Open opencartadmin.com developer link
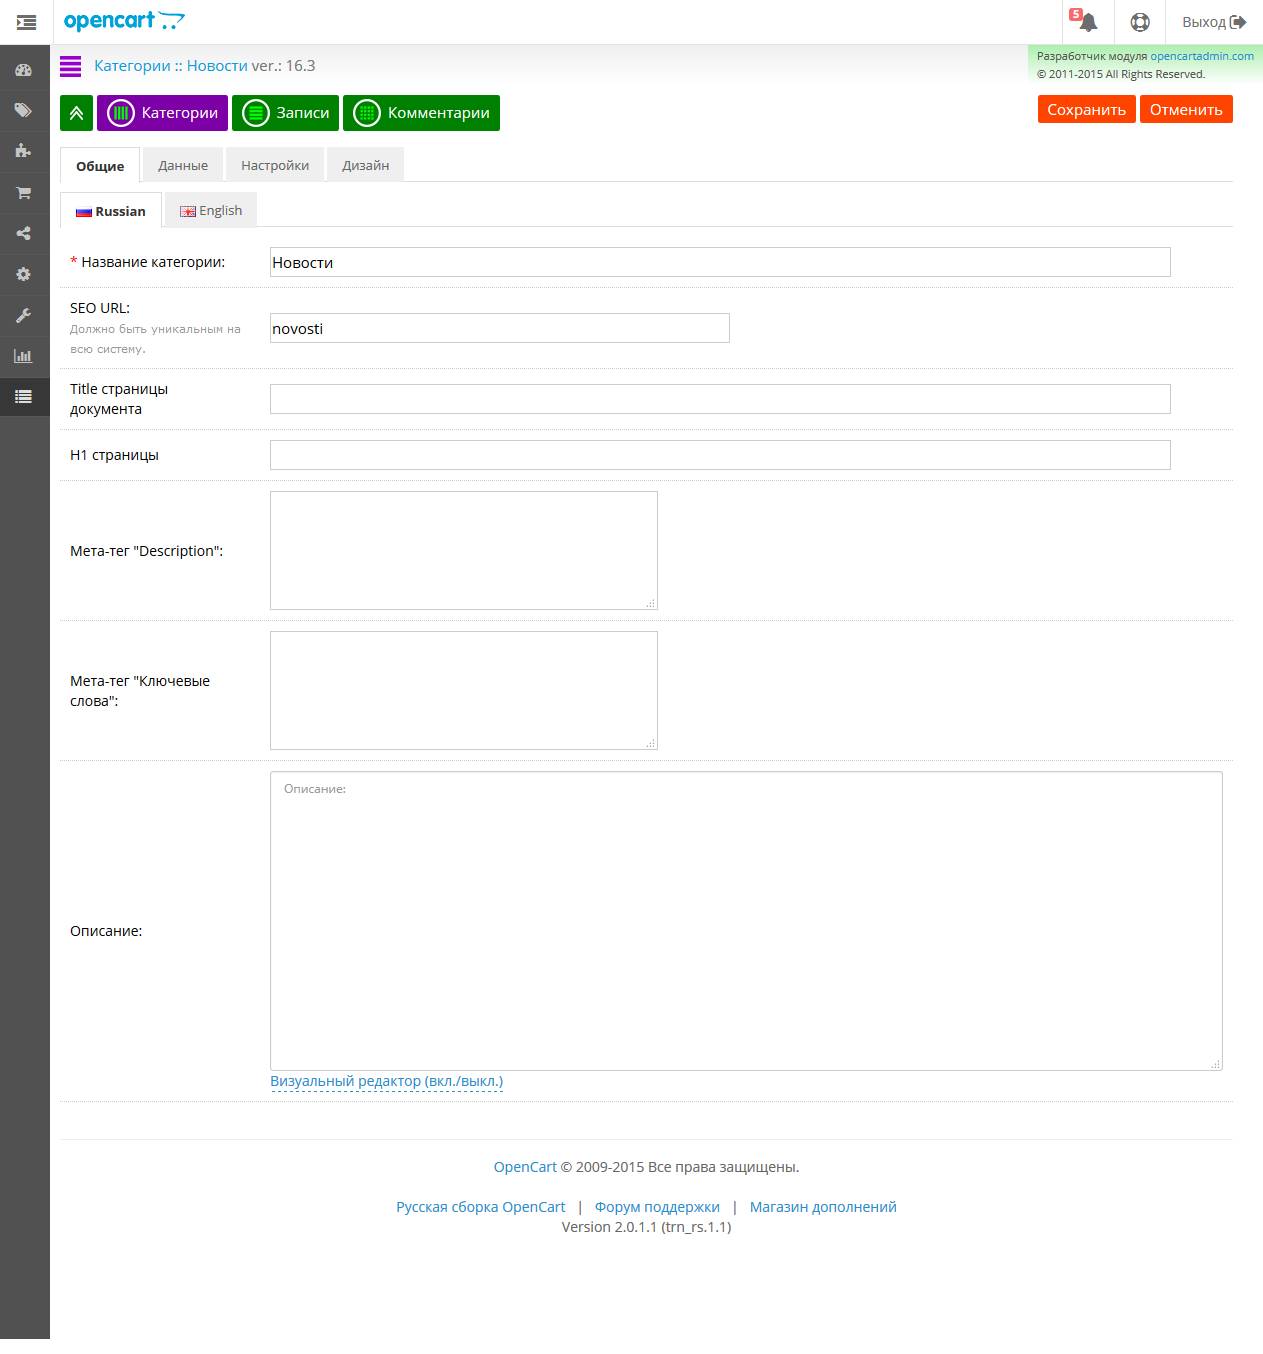The height and width of the screenshot is (1354, 1263). coord(1202,56)
